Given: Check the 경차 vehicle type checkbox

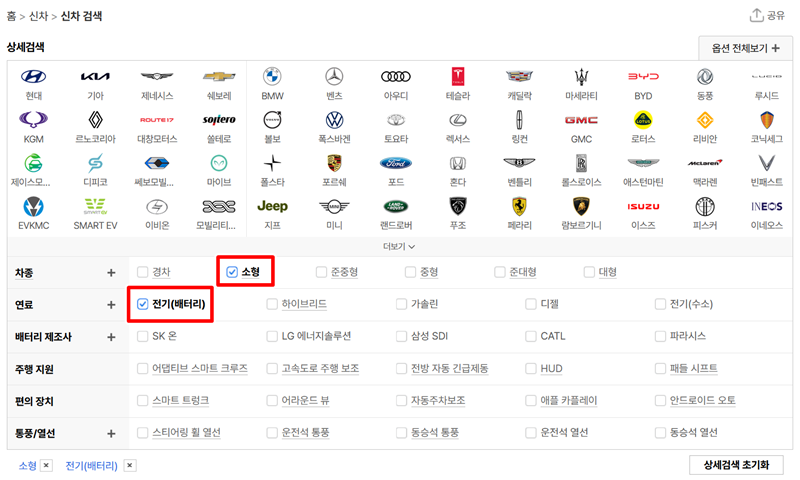Looking at the screenshot, I should [x=142, y=272].
